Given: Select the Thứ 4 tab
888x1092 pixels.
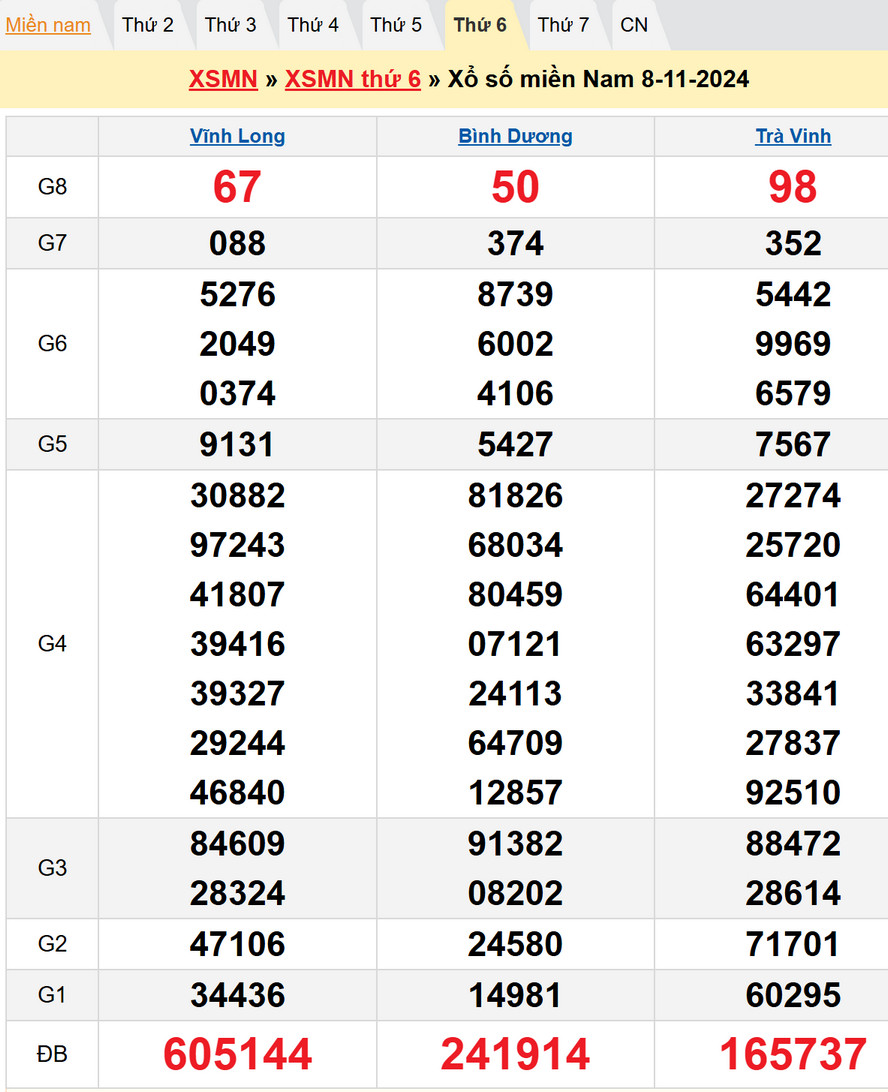Looking at the screenshot, I should [x=313, y=25].
